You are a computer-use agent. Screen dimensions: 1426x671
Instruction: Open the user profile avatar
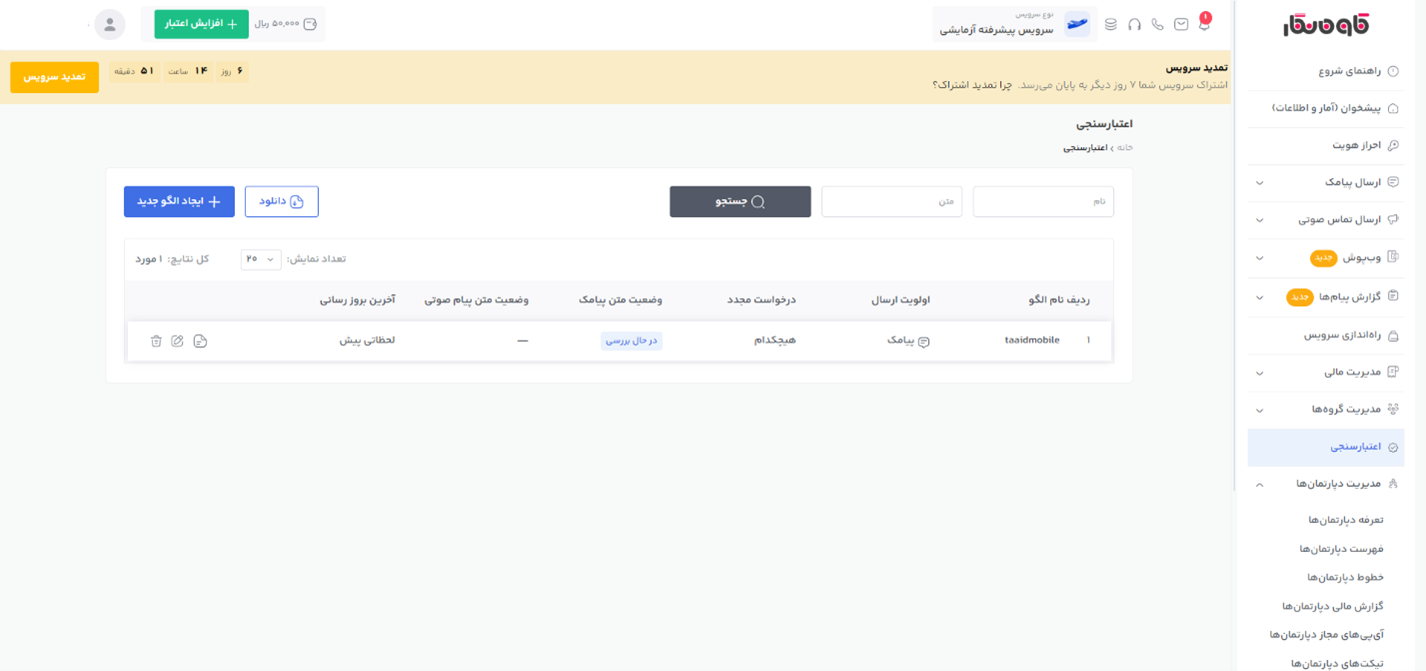[x=110, y=24]
